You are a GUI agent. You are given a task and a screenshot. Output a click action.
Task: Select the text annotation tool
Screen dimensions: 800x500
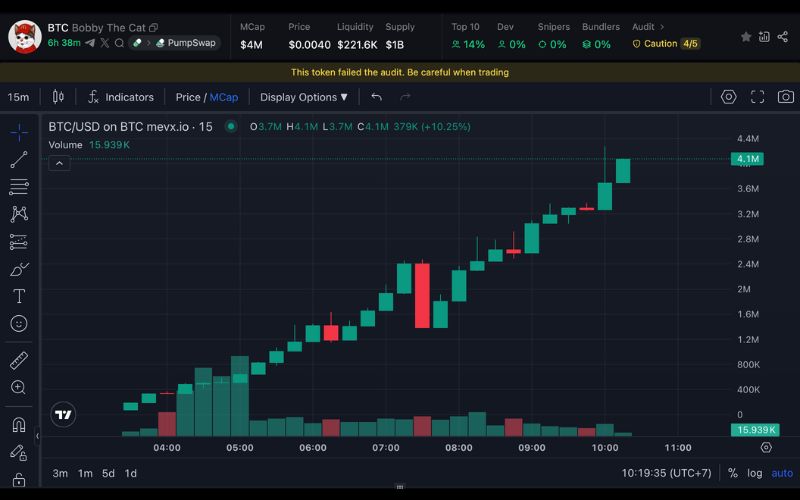[19, 296]
